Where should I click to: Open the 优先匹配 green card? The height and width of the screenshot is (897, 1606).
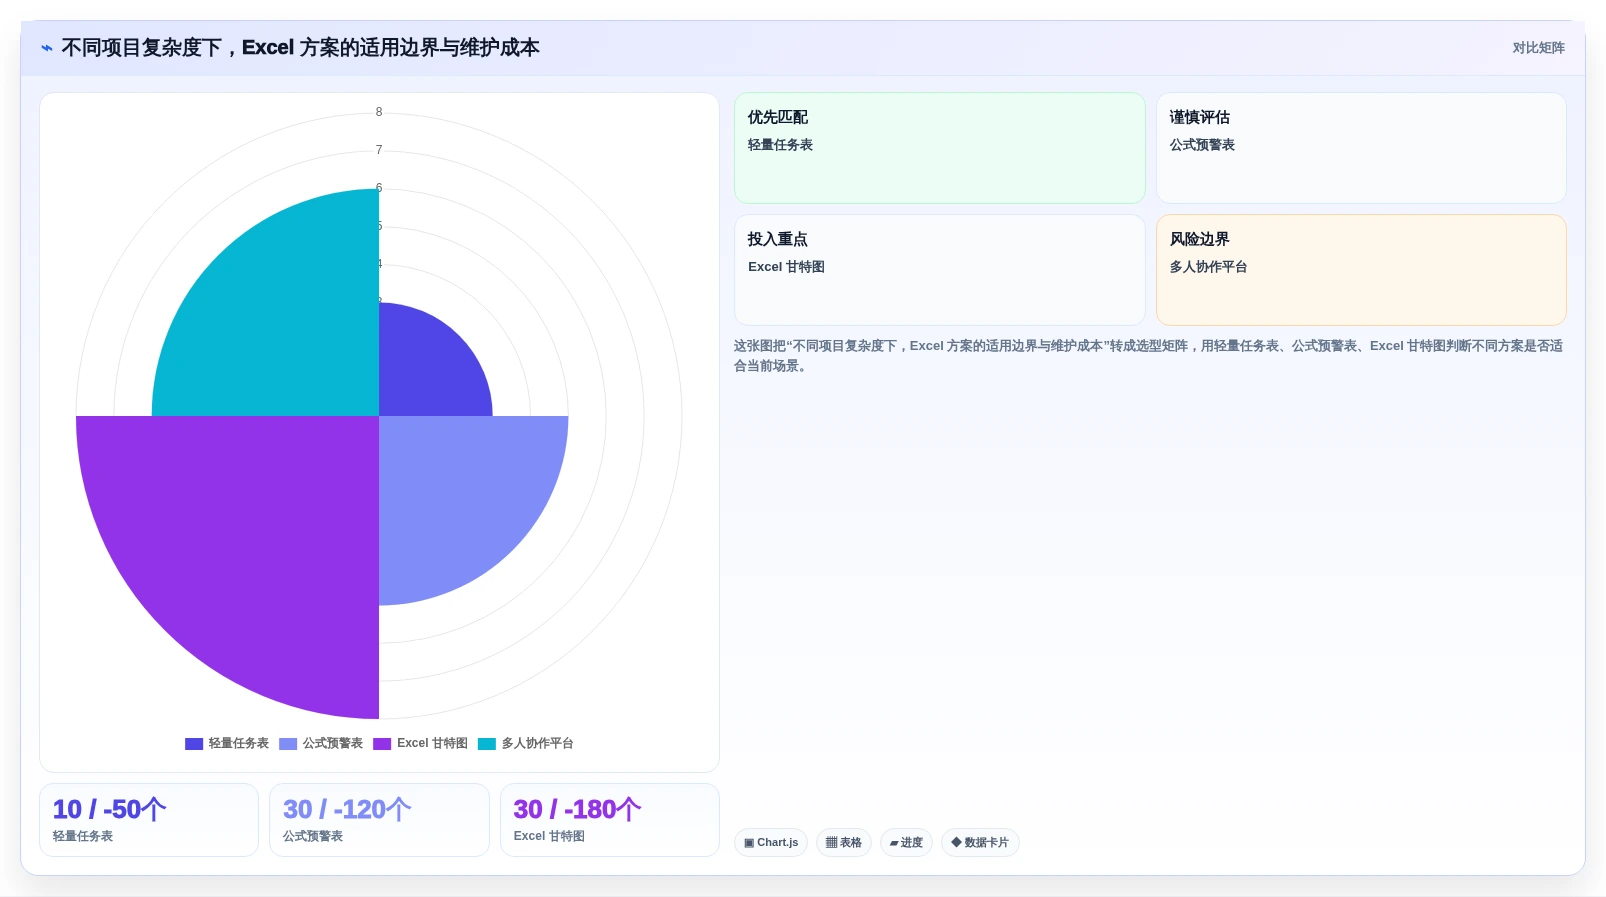coord(939,148)
